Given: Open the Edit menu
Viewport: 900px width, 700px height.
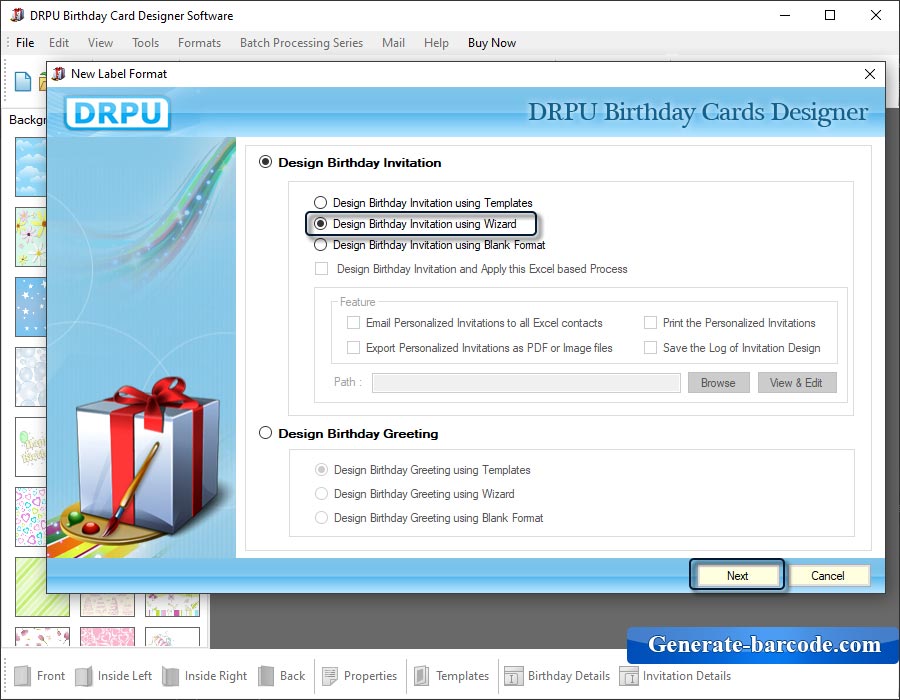Looking at the screenshot, I should pyautogui.click(x=59, y=43).
